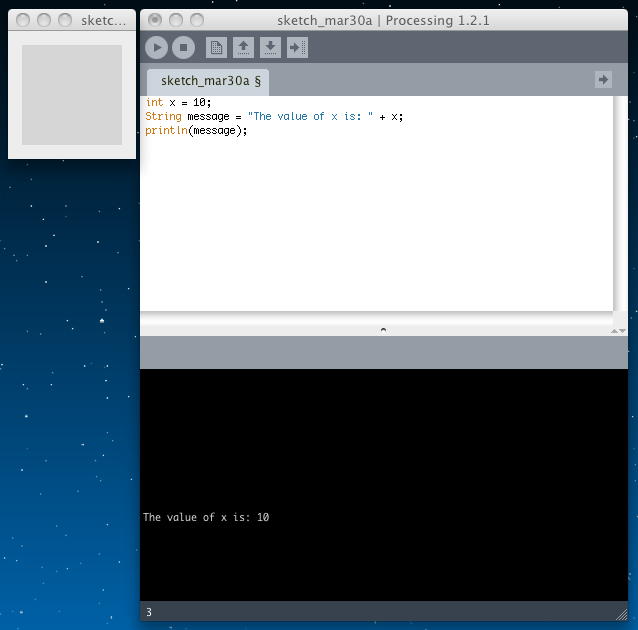This screenshot has width=638, height=630.
Task: Export the sketch as applet
Action: [297, 47]
